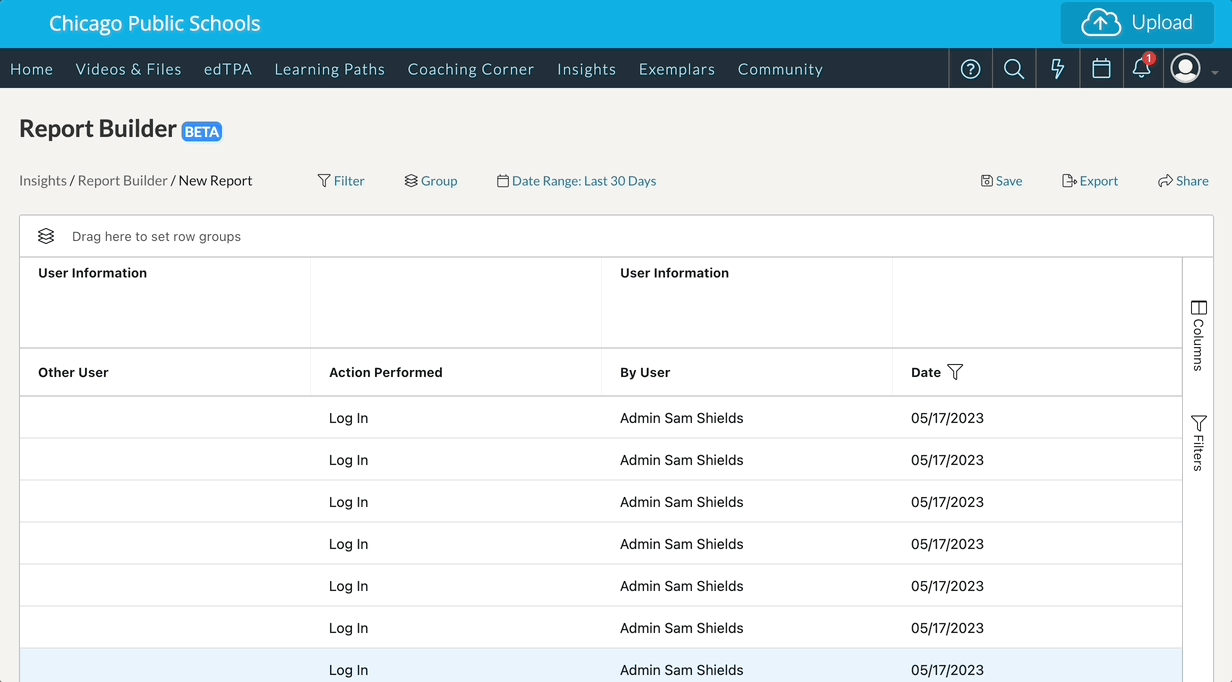Open the user profile avatar icon
Viewport: 1232px width, 682px height.
point(1185,68)
